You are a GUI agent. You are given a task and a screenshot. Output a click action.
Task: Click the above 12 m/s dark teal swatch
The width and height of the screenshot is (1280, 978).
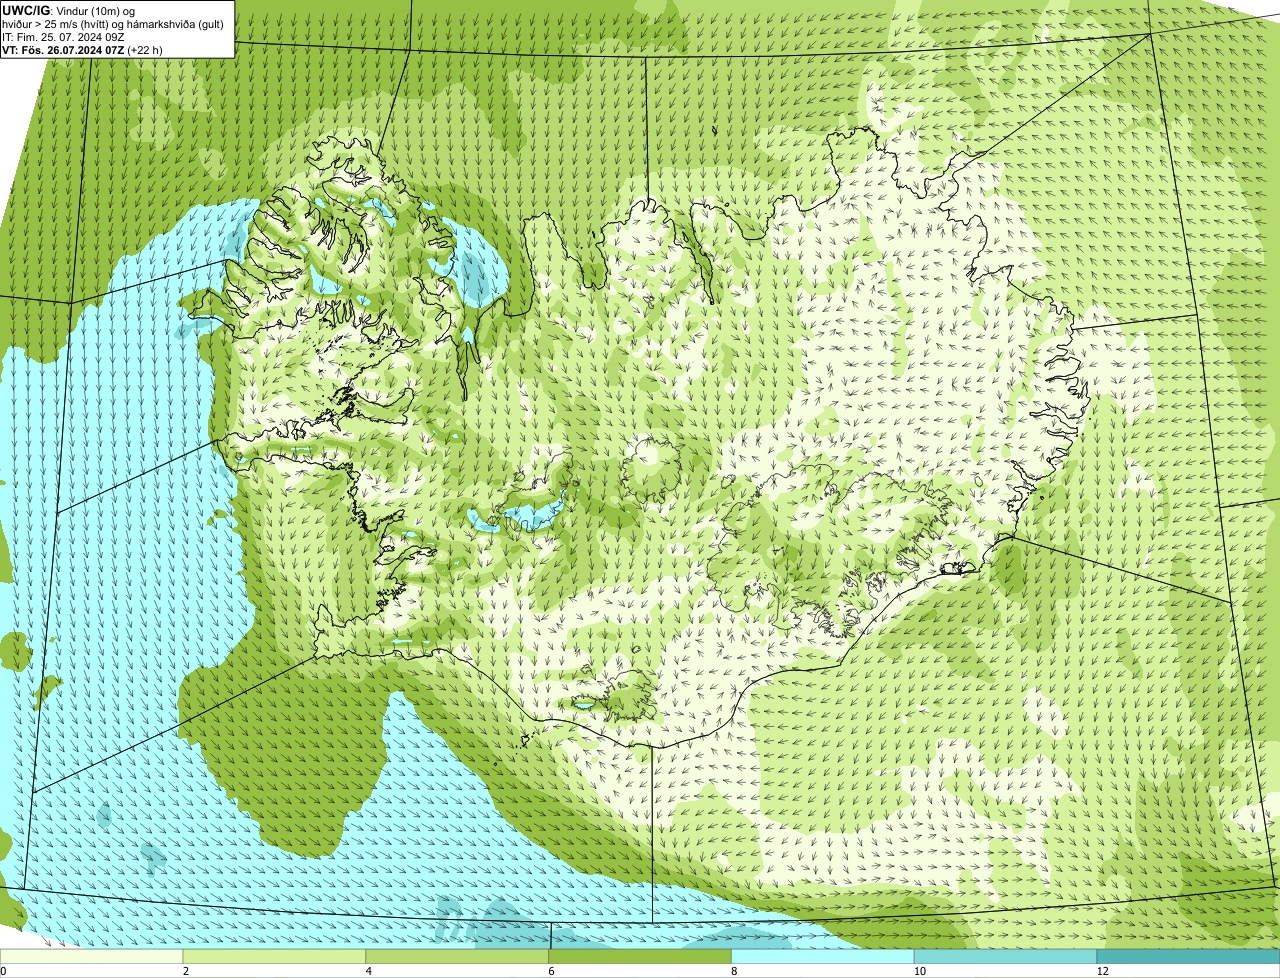click(x=1189, y=956)
